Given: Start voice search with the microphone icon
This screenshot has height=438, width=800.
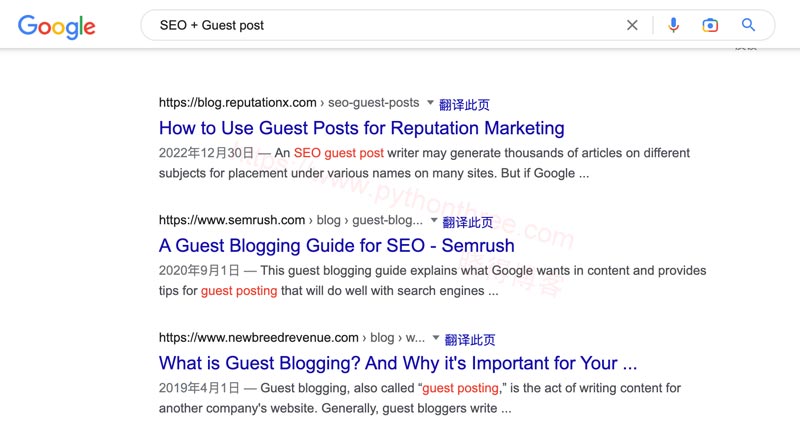Looking at the screenshot, I should click(x=673, y=25).
